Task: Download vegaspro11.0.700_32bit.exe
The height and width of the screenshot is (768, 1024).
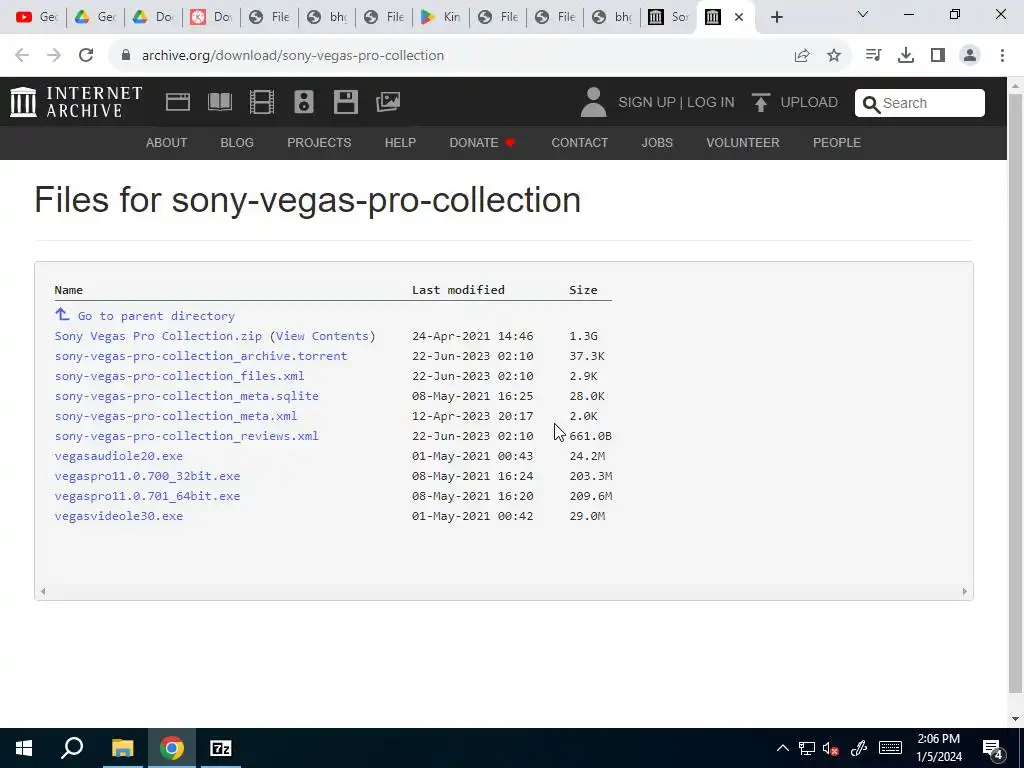Action: pyautogui.click(x=148, y=476)
